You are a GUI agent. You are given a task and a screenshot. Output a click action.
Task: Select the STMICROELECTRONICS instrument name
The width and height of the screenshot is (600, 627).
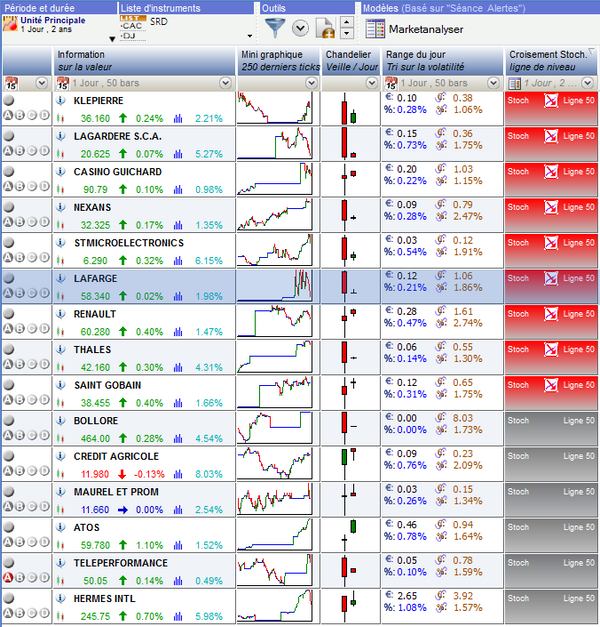coord(129,243)
